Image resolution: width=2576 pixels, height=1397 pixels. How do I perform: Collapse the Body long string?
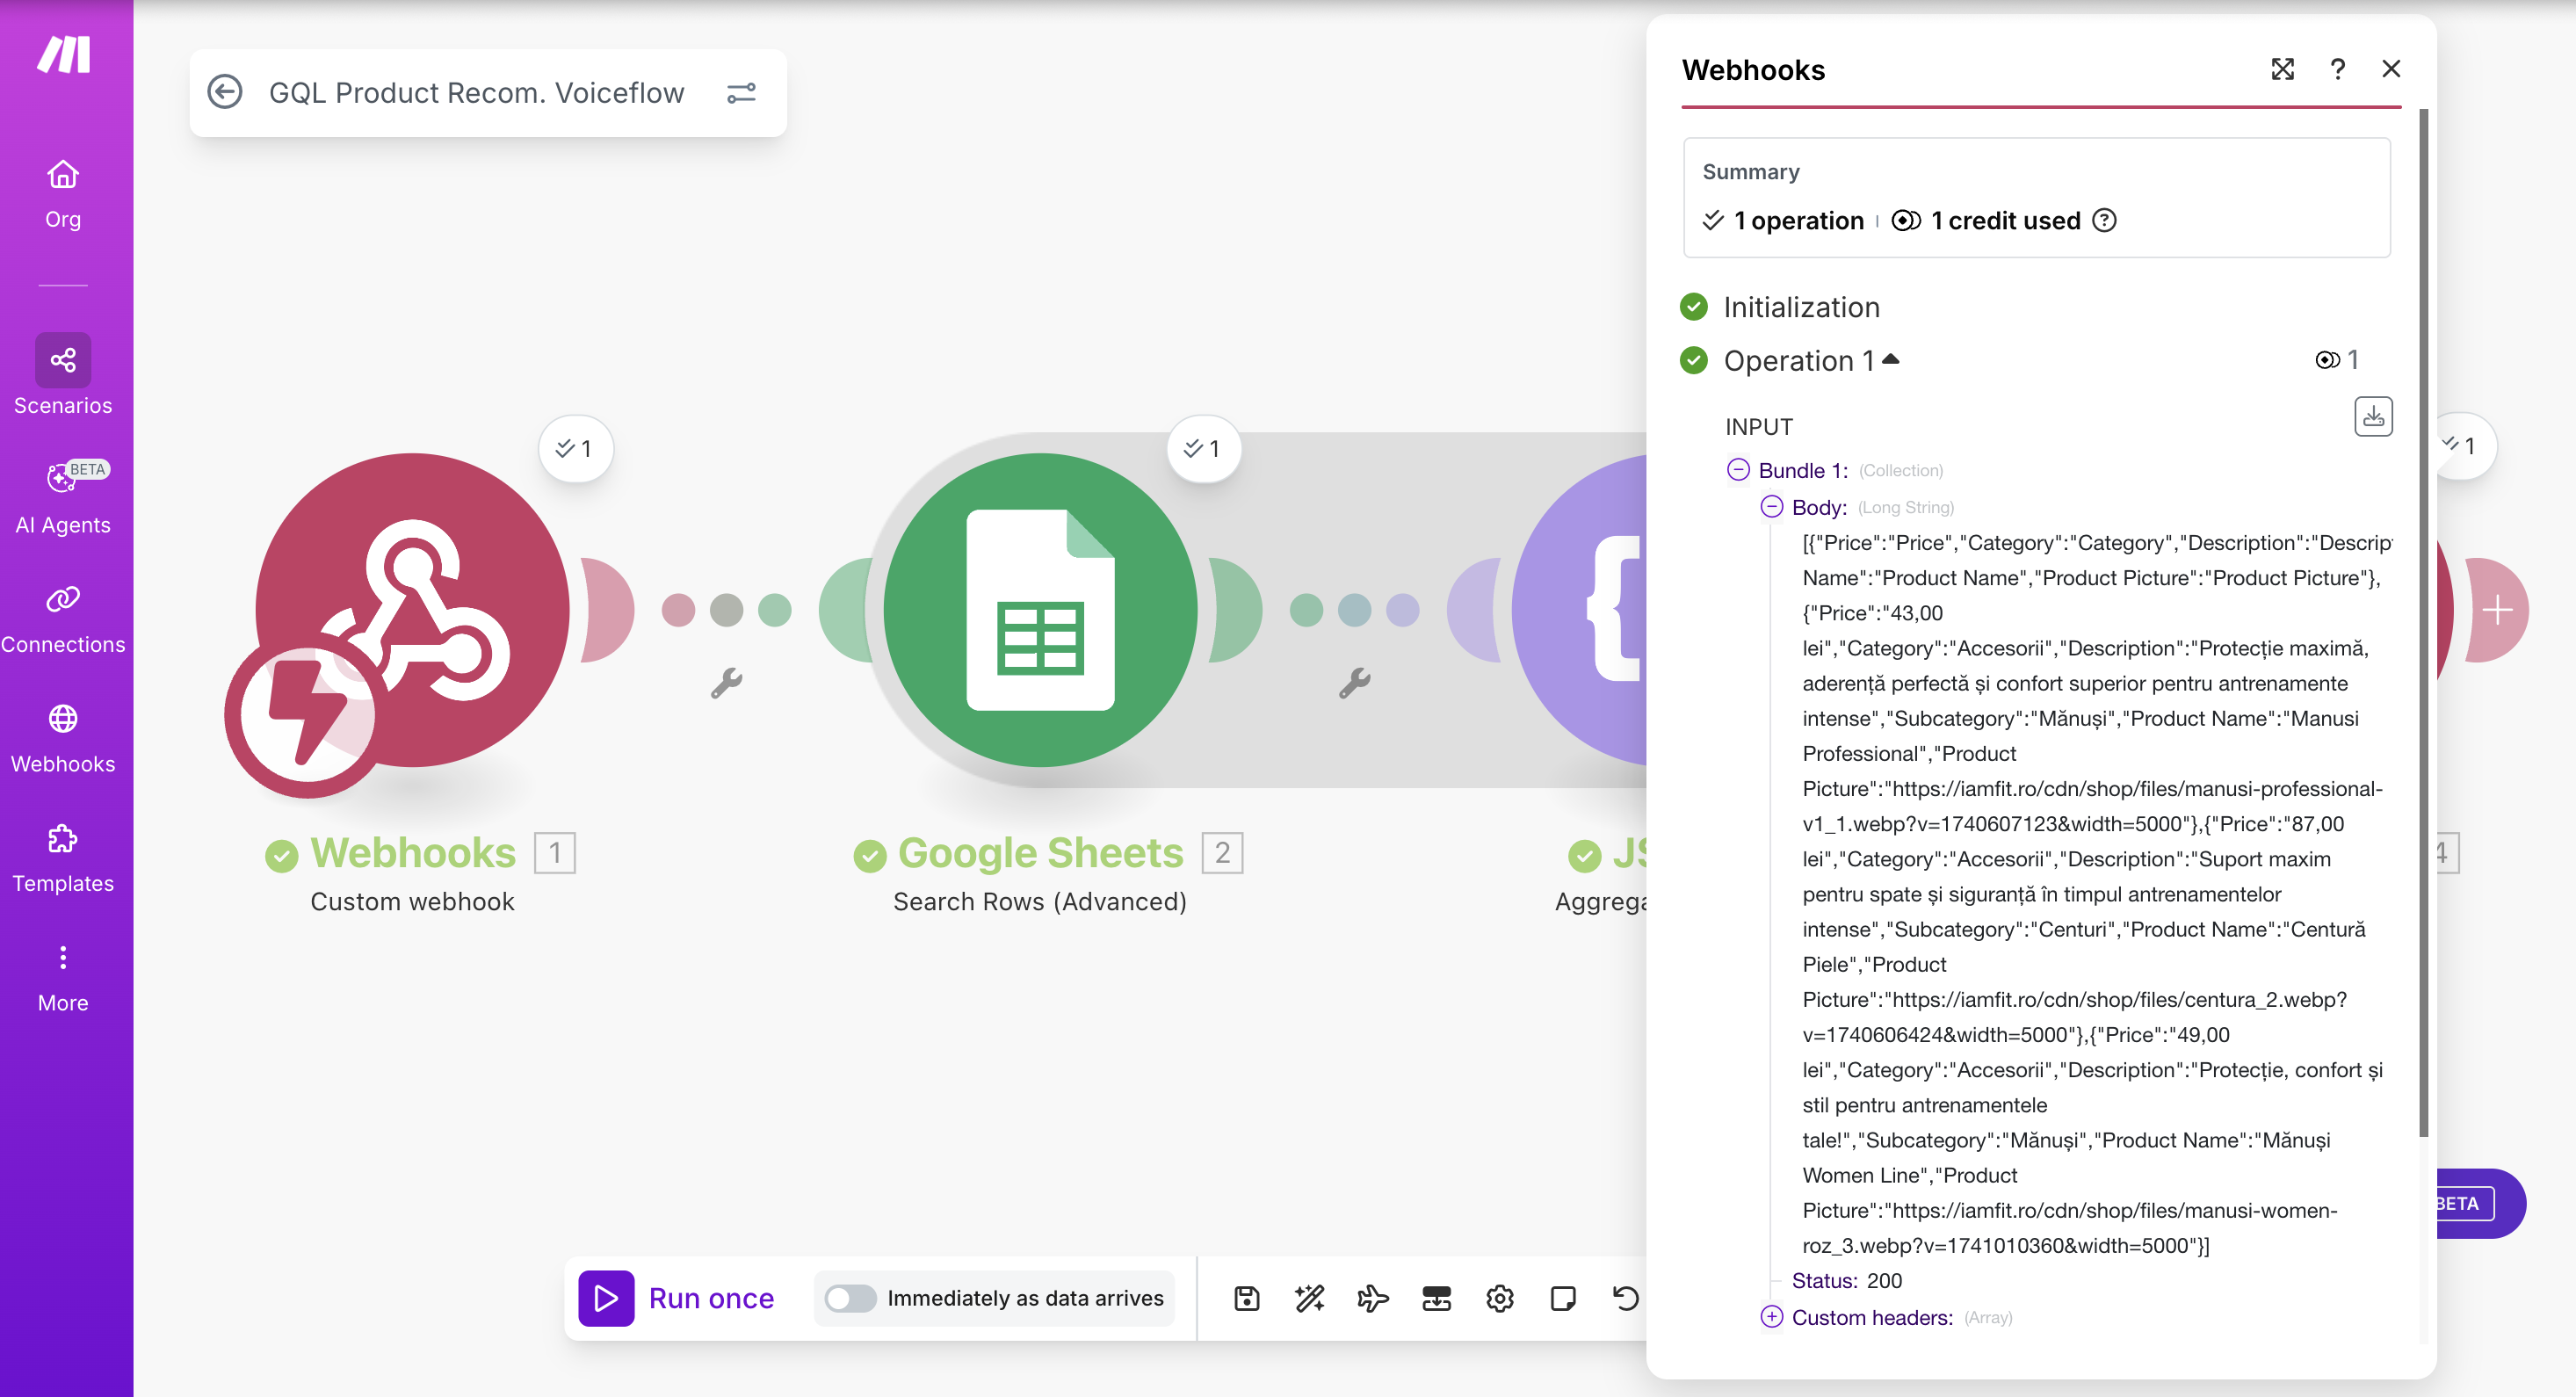pyautogui.click(x=1771, y=506)
